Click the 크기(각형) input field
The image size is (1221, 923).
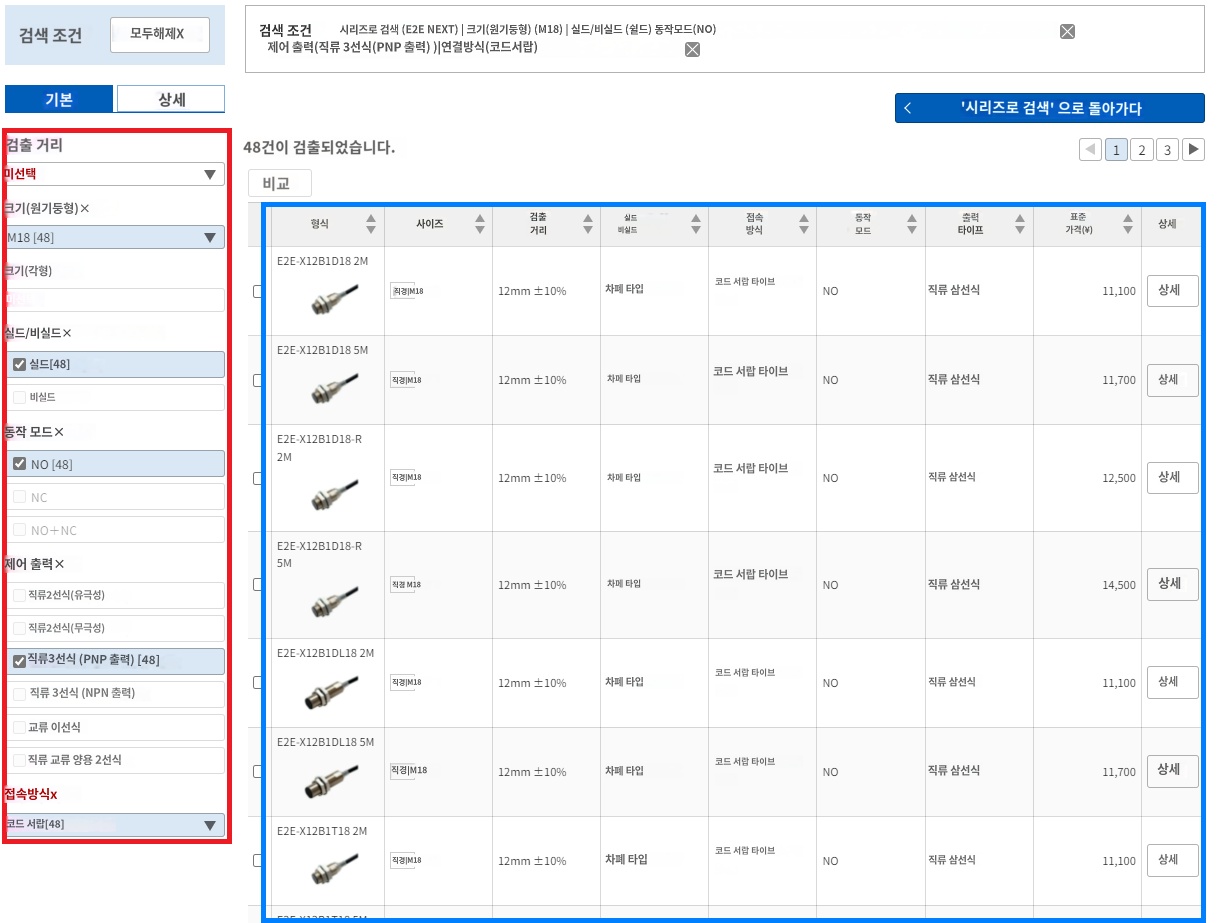(x=114, y=300)
